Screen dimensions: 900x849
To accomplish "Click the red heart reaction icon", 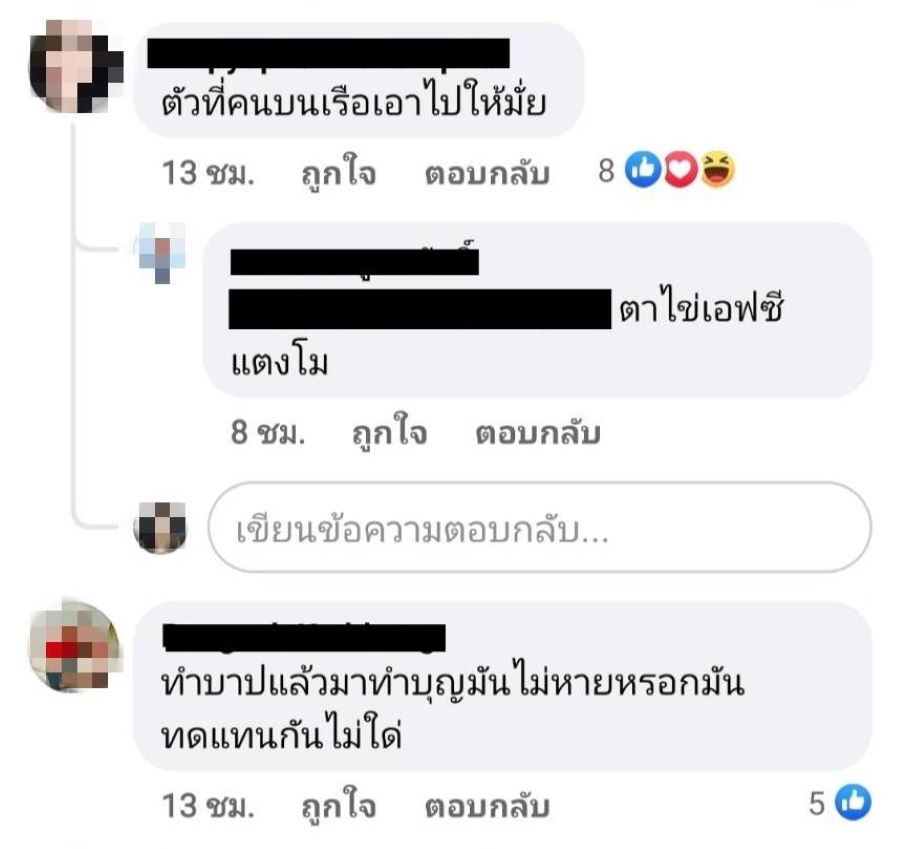I will pos(681,170).
